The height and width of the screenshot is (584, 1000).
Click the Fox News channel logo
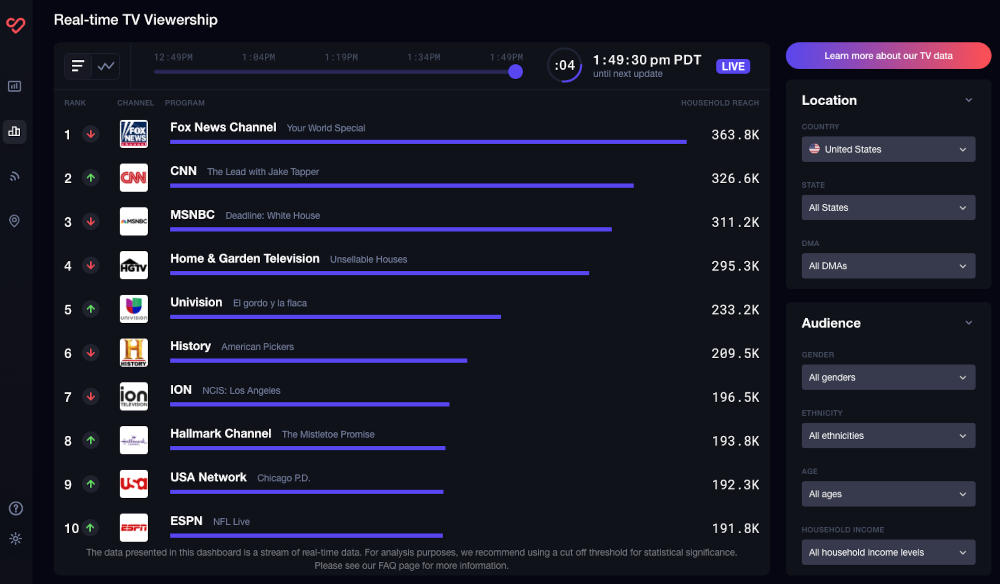(x=134, y=134)
